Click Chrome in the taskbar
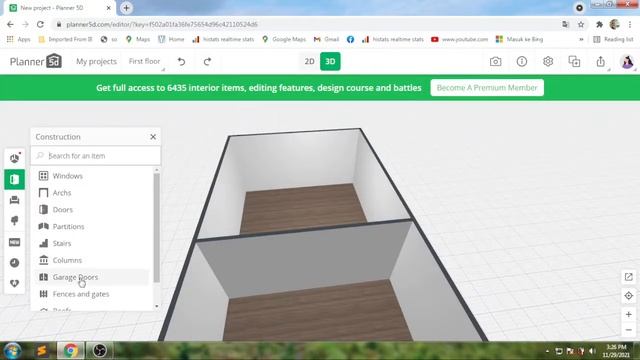 [x=71, y=351]
